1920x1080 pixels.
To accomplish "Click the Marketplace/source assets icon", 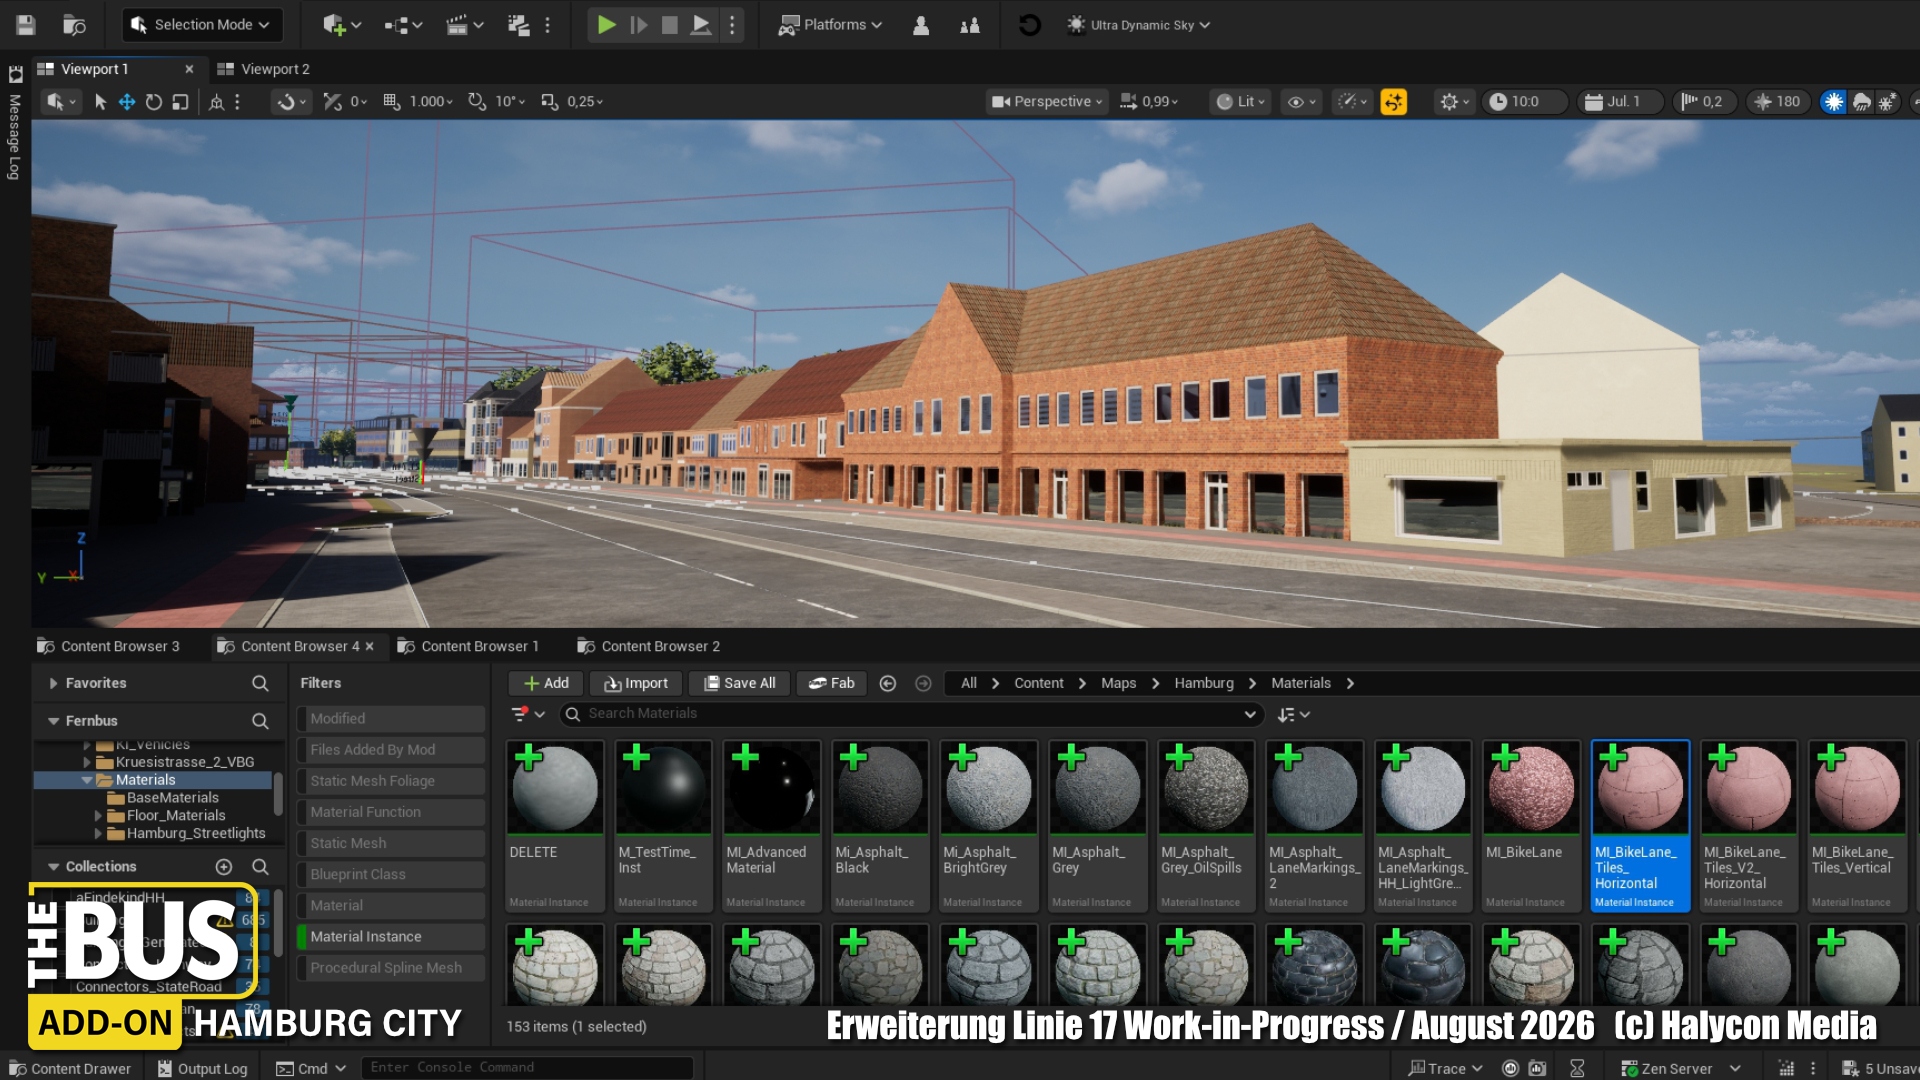I will point(518,25).
